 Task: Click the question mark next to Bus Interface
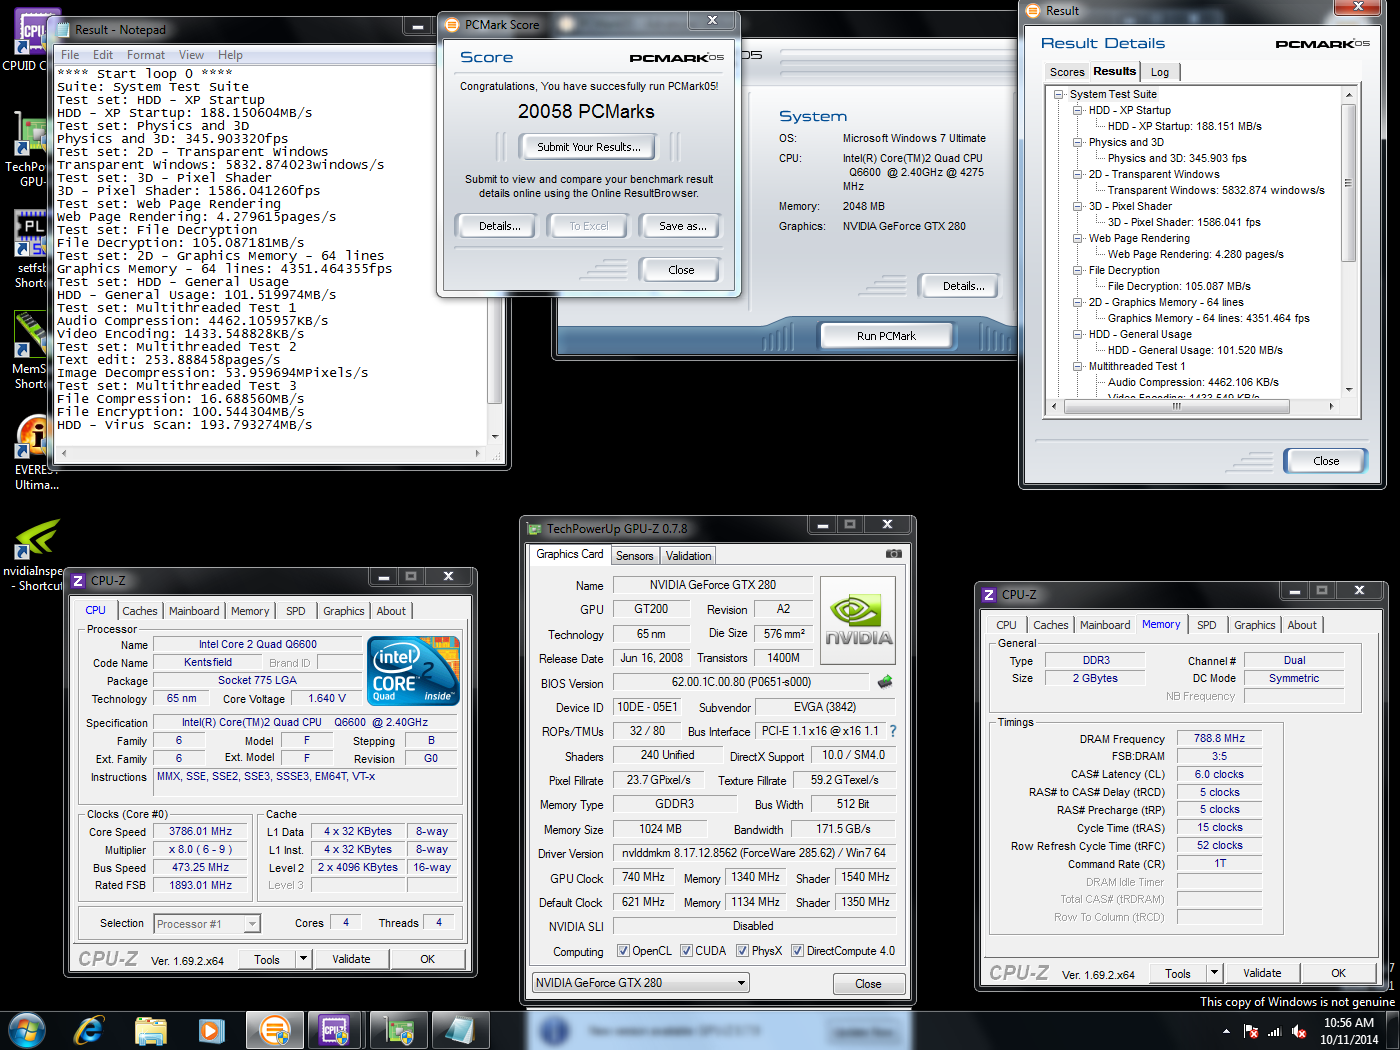893,731
